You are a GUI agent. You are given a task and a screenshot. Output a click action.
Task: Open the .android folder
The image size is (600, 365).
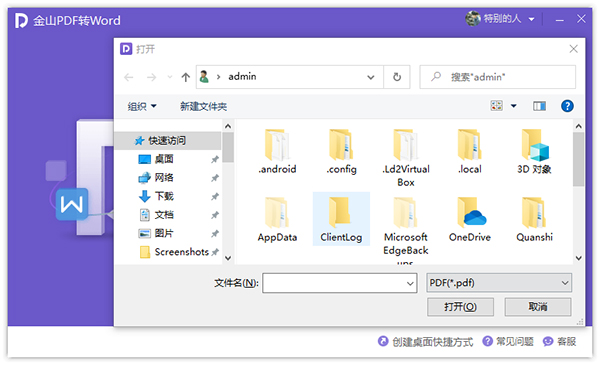click(x=277, y=152)
